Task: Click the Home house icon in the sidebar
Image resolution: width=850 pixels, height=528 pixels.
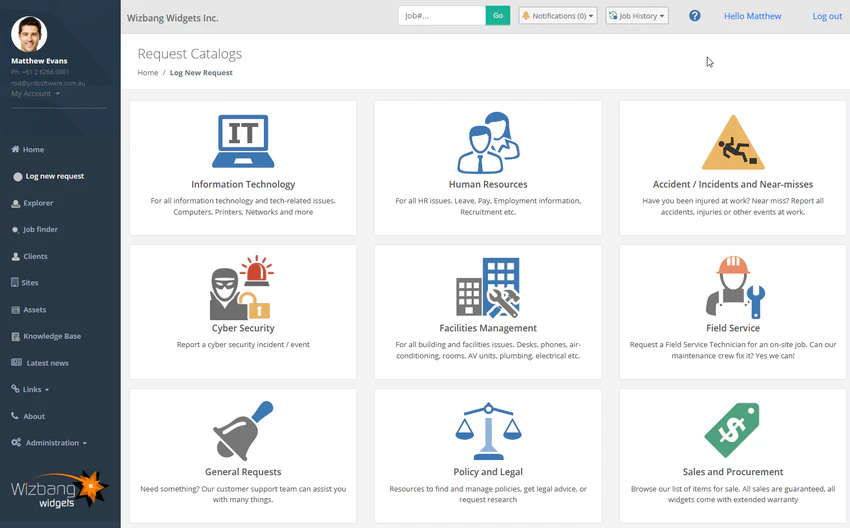Action: click(15, 149)
